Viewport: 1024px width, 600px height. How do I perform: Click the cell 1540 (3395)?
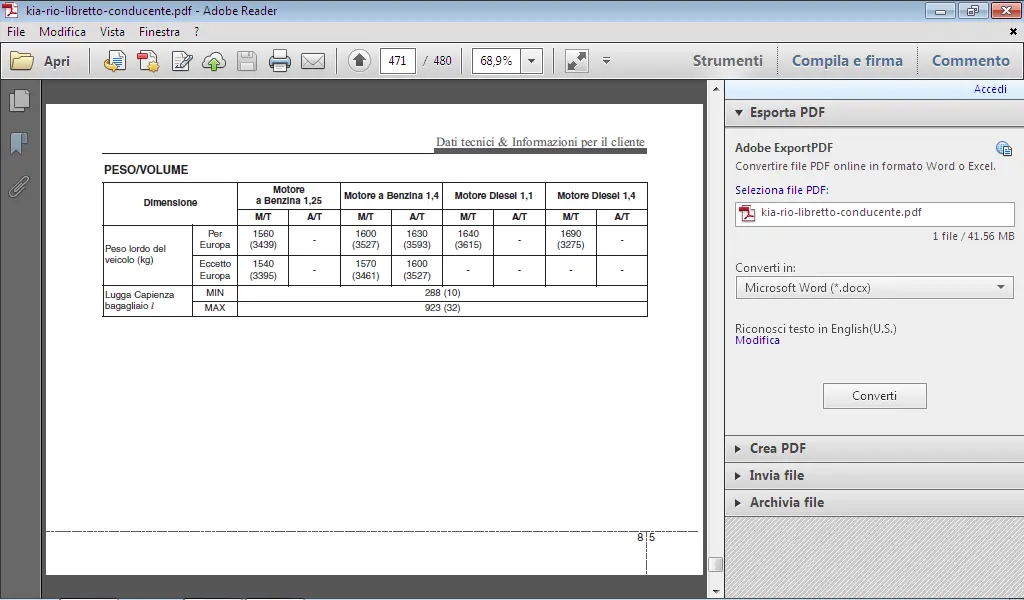pos(263,270)
